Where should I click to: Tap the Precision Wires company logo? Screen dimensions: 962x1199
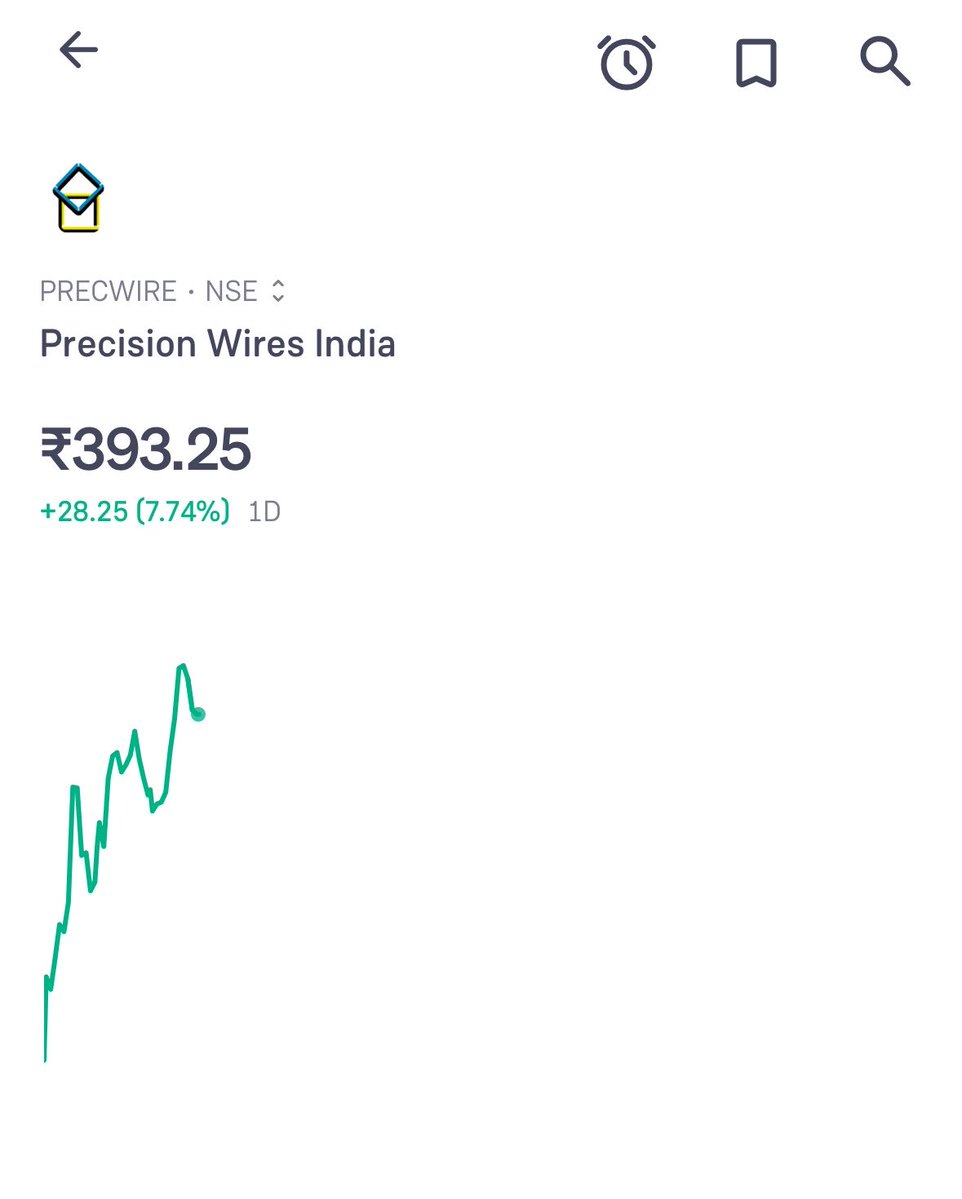coord(78,199)
